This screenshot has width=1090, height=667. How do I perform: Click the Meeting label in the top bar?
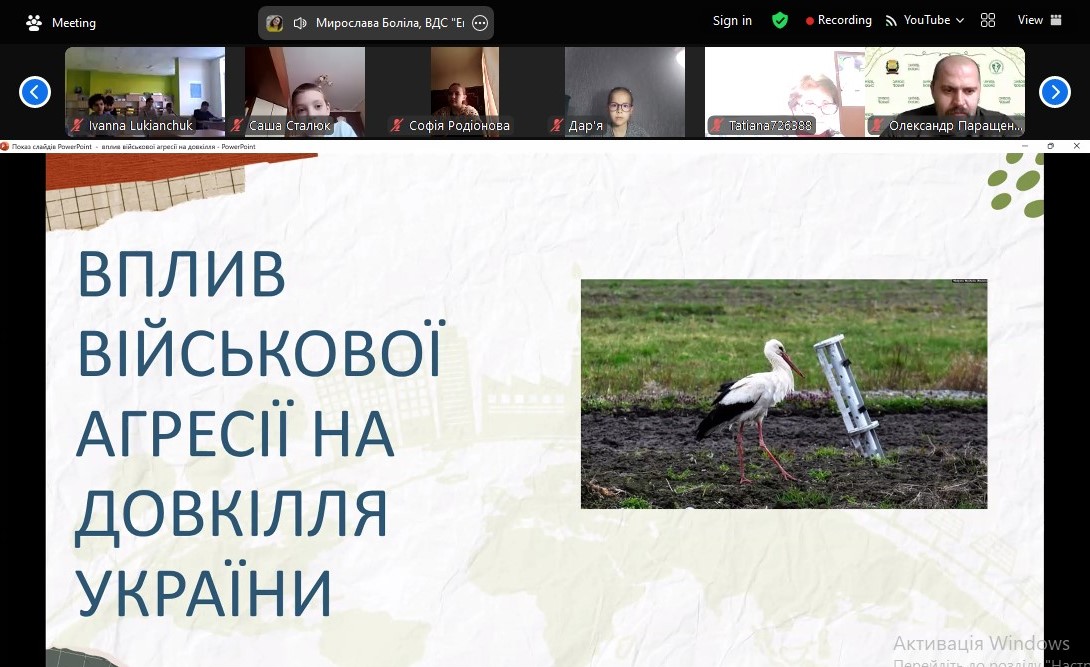[74, 23]
